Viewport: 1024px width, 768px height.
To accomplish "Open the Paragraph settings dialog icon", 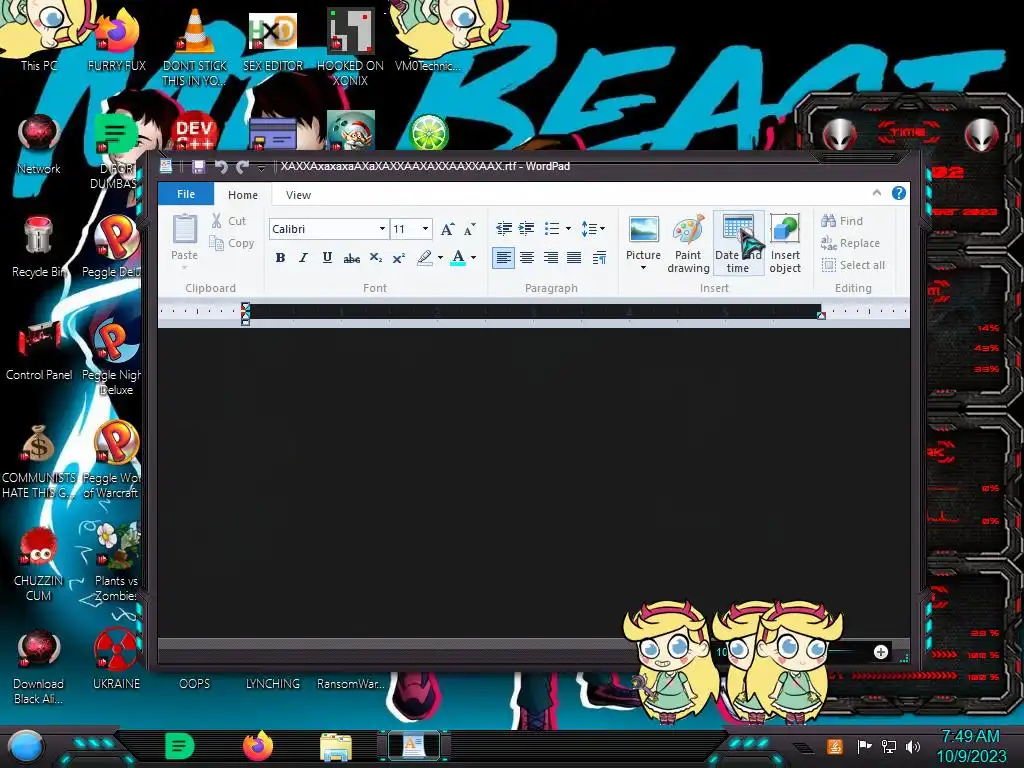I will coord(599,258).
